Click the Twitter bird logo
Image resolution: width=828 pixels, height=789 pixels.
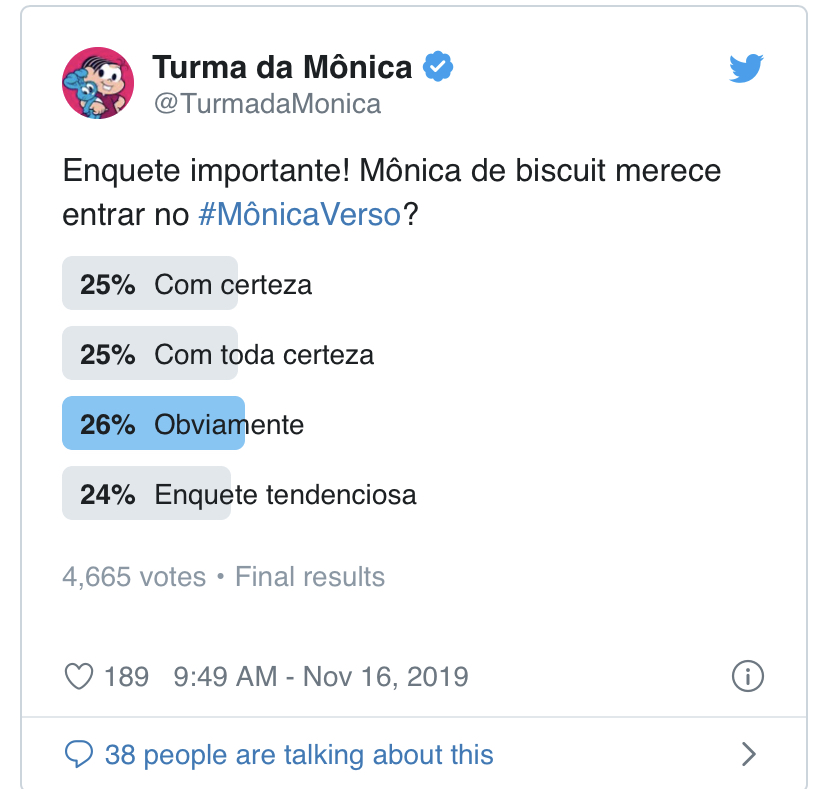(x=746, y=68)
